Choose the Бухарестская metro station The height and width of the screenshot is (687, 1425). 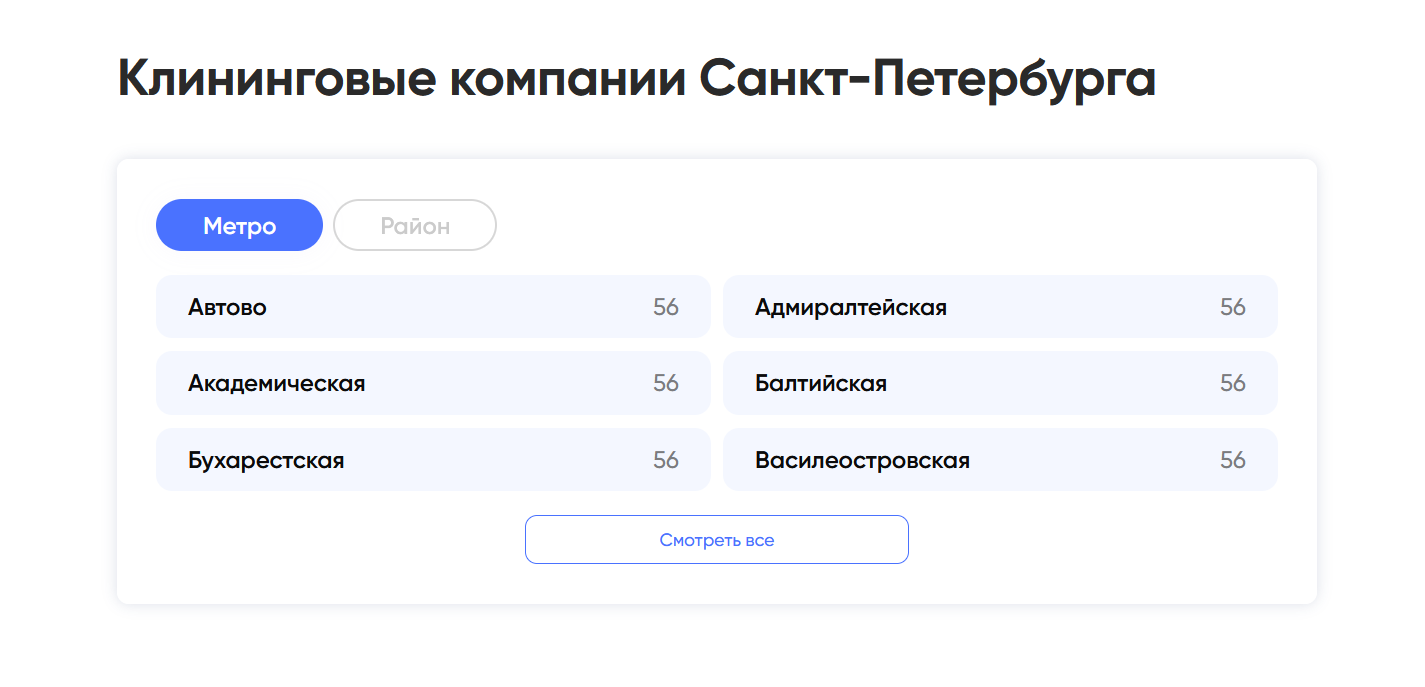point(433,460)
